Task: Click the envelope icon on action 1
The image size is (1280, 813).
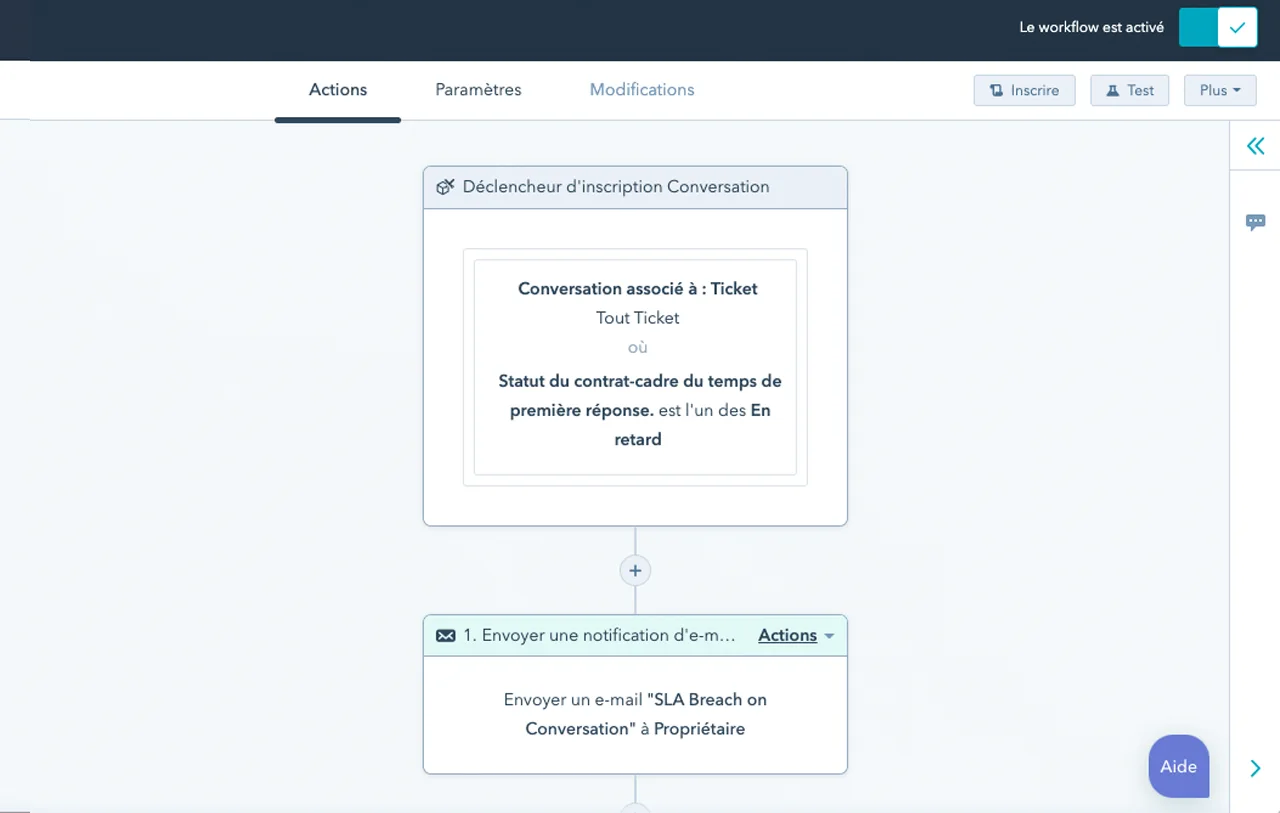Action: [x=445, y=636]
